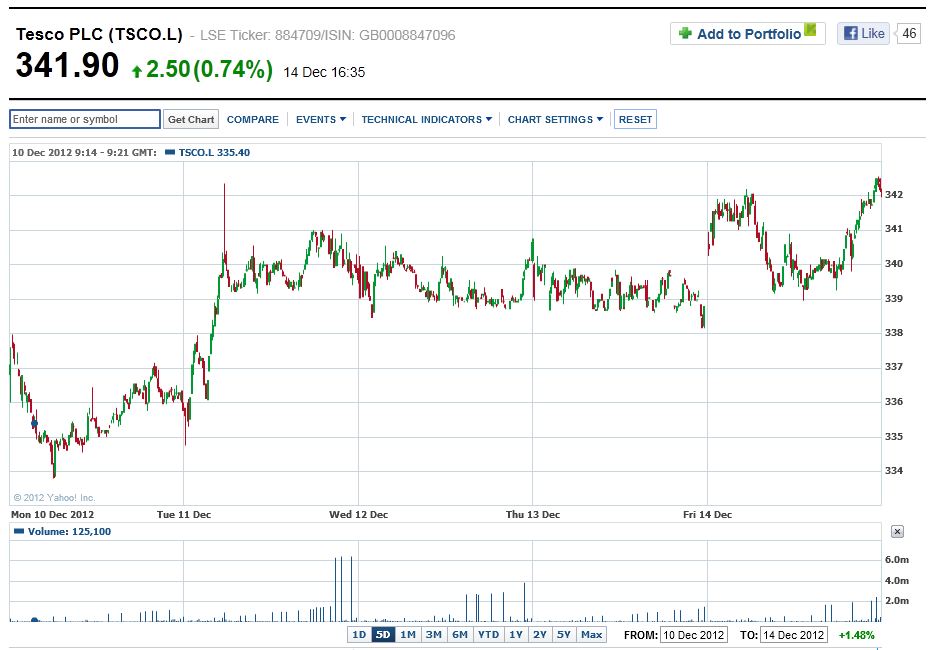Switch chart range to 1M
Viewport: 931px width, 650px height.
coord(408,635)
